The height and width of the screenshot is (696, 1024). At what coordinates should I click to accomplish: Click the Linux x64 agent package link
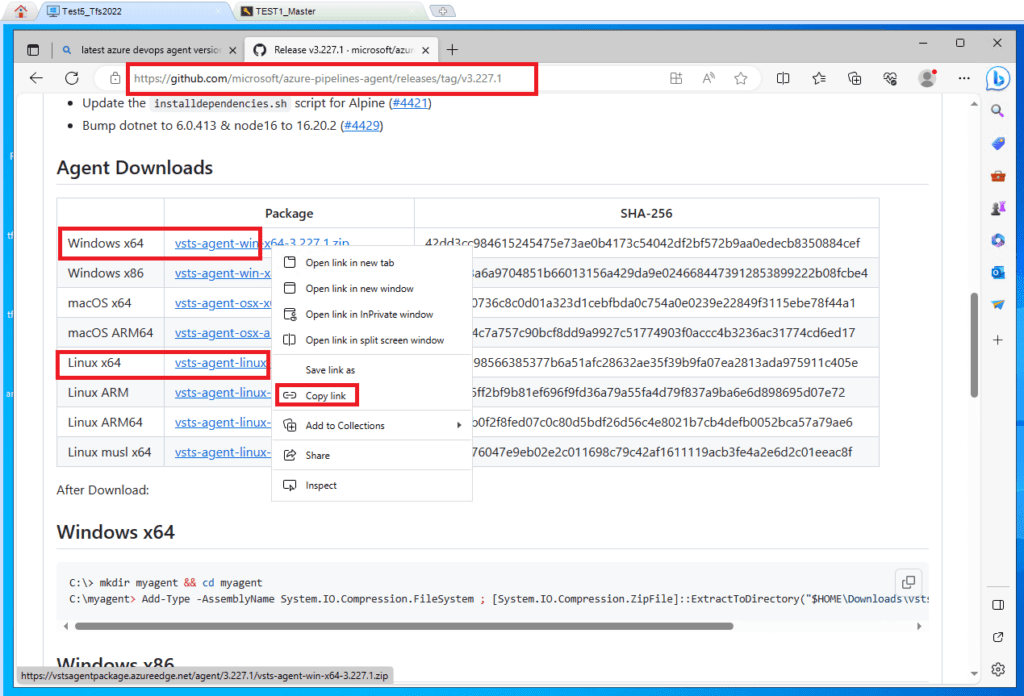(221, 363)
